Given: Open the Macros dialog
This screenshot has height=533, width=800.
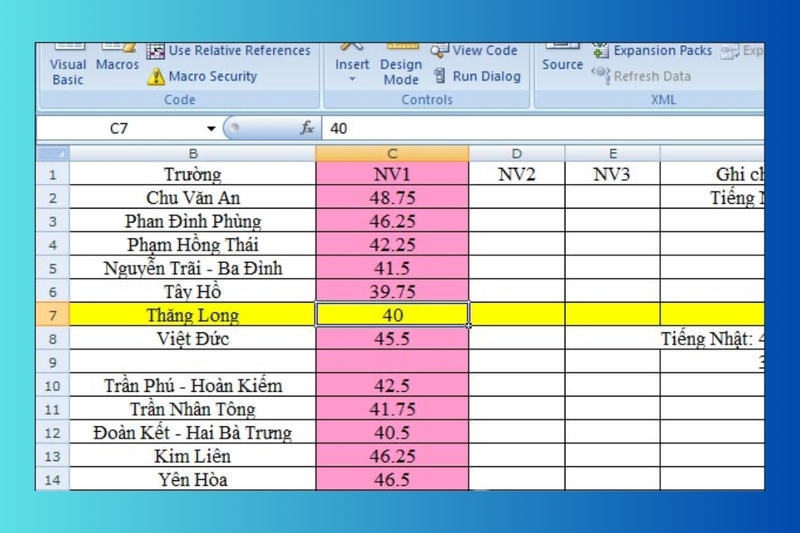Looking at the screenshot, I should (117, 59).
